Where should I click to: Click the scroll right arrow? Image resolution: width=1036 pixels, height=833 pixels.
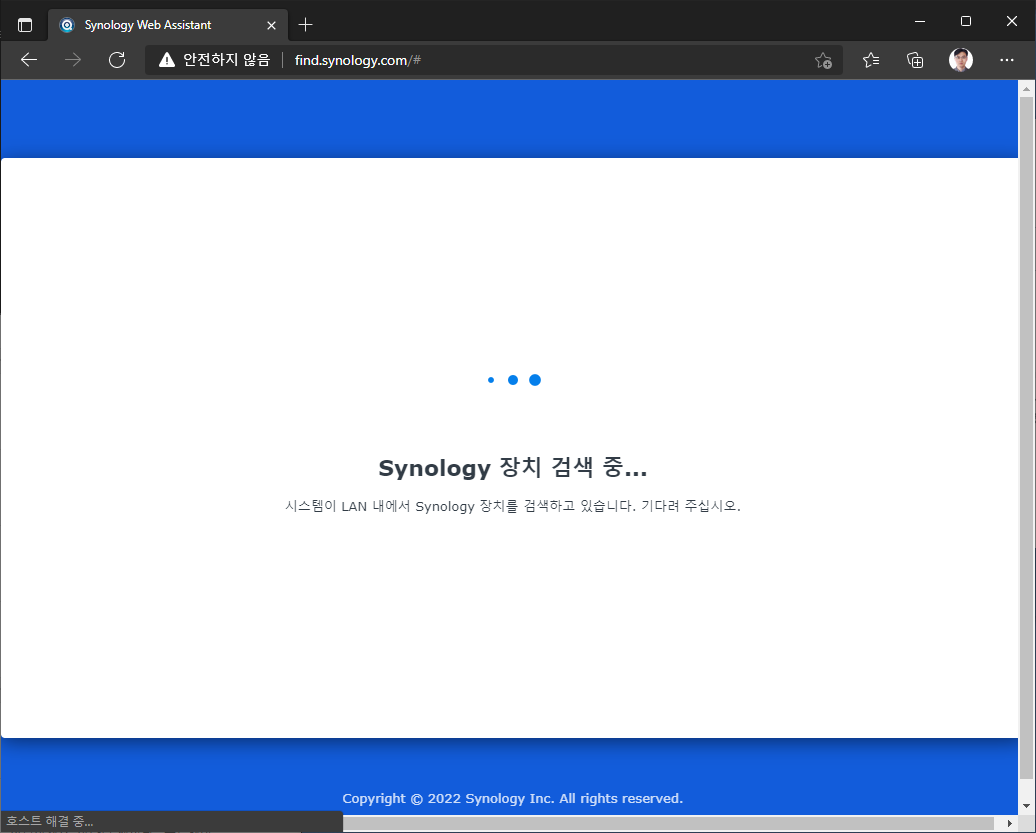pyautogui.click(x=1010, y=823)
